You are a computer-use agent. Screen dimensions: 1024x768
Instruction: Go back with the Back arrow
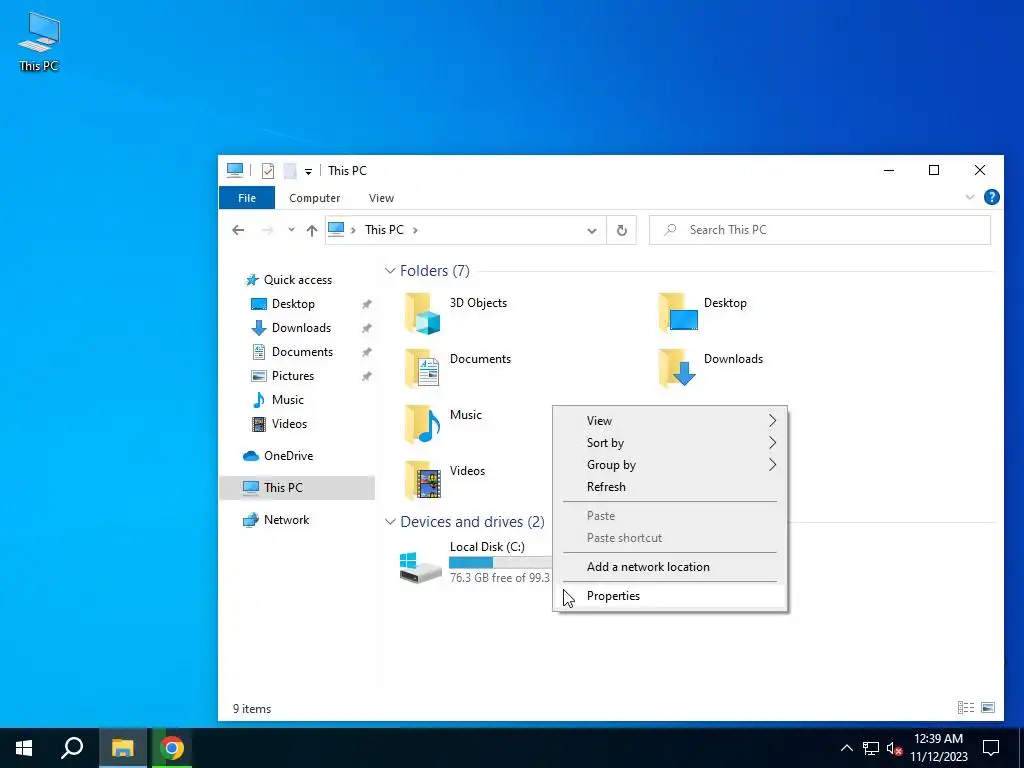pyautogui.click(x=238, y=230)
